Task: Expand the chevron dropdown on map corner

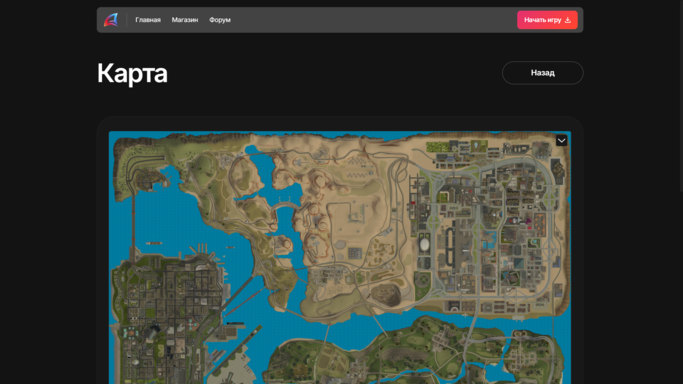Action: tap(561, 141)
